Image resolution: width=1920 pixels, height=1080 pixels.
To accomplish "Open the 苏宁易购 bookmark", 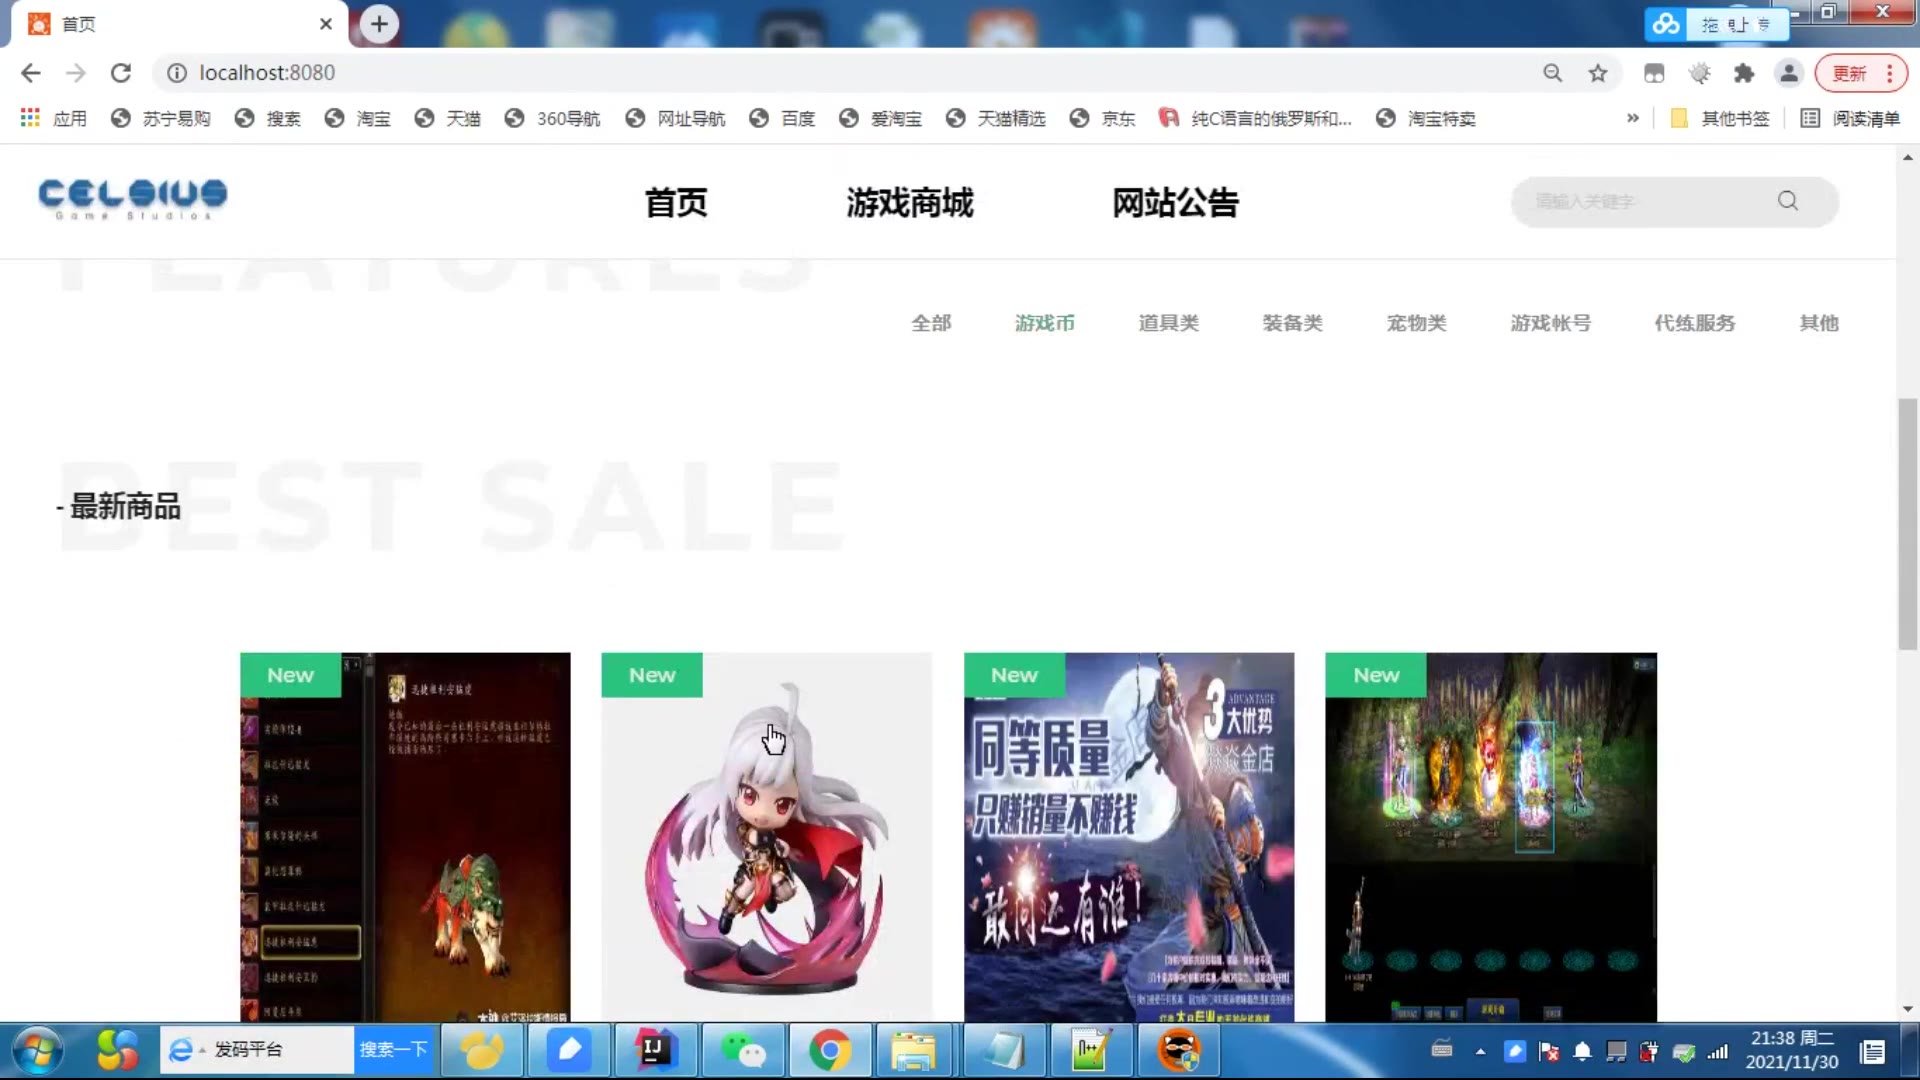I will pos(161,118).
